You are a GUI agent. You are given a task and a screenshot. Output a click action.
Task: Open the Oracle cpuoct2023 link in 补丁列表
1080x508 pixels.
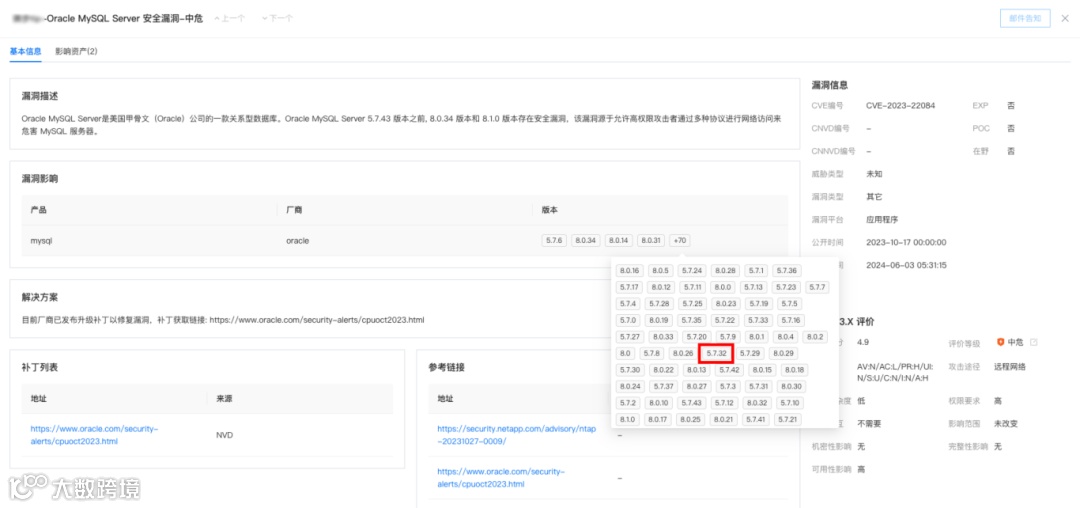click(x=94, y=435)
